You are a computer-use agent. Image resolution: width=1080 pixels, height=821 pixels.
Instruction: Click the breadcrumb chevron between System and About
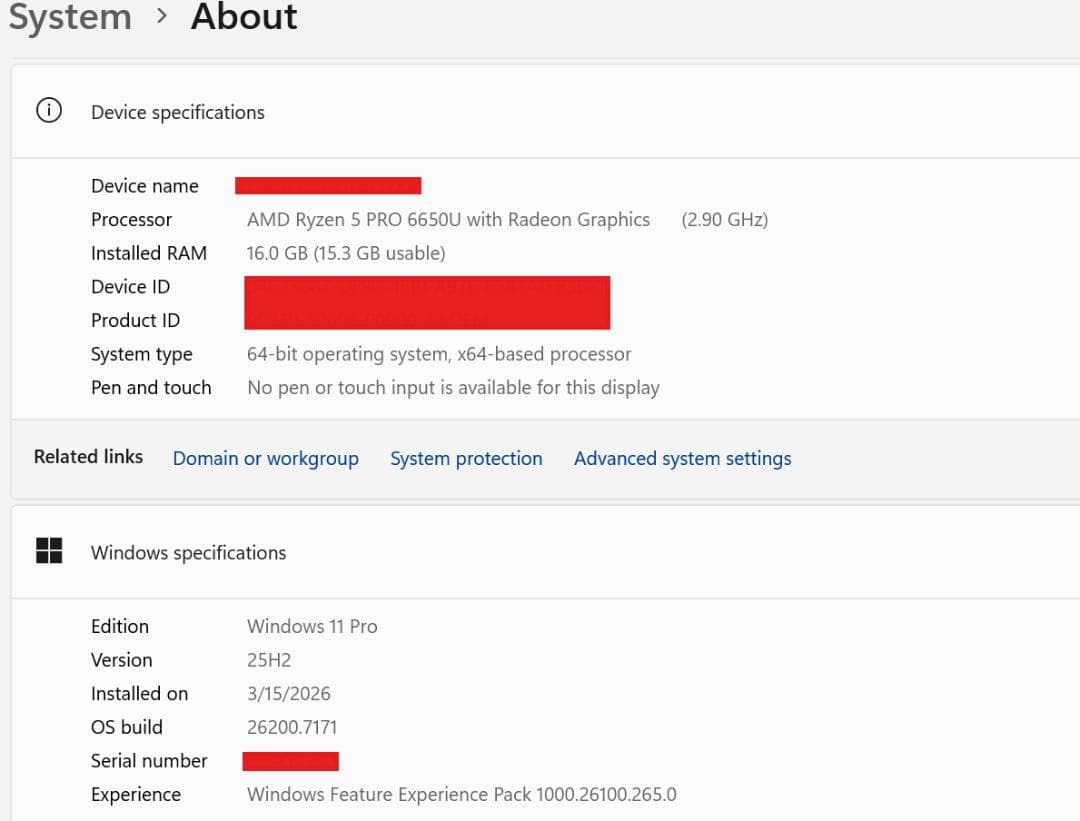tap(162, 15)
